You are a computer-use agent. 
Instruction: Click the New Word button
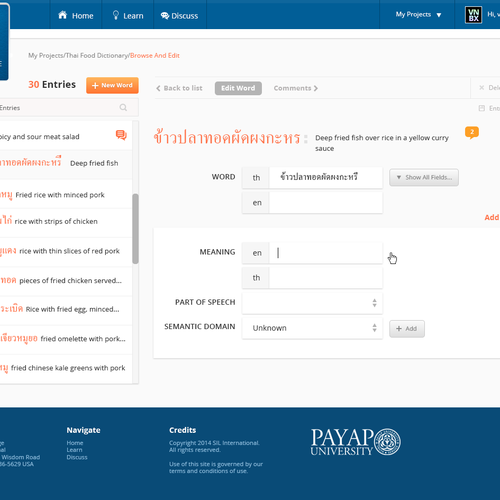[112, 85]
